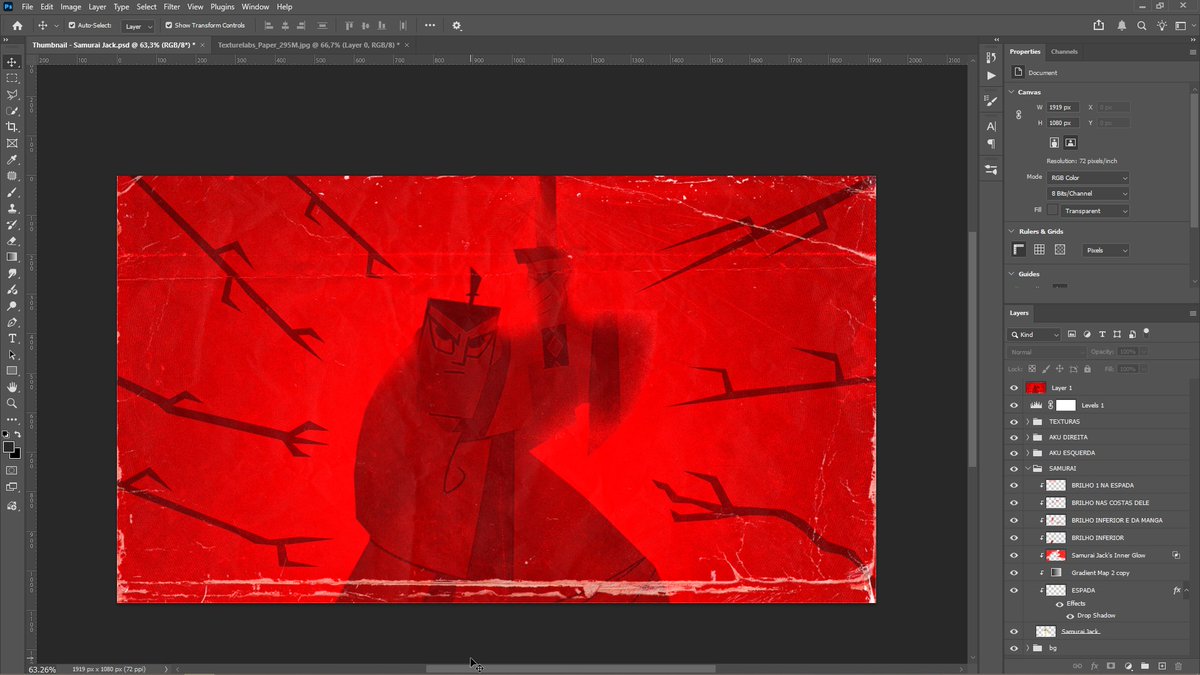Collapse the SAMURAI group

click(x=1027, y=468)
